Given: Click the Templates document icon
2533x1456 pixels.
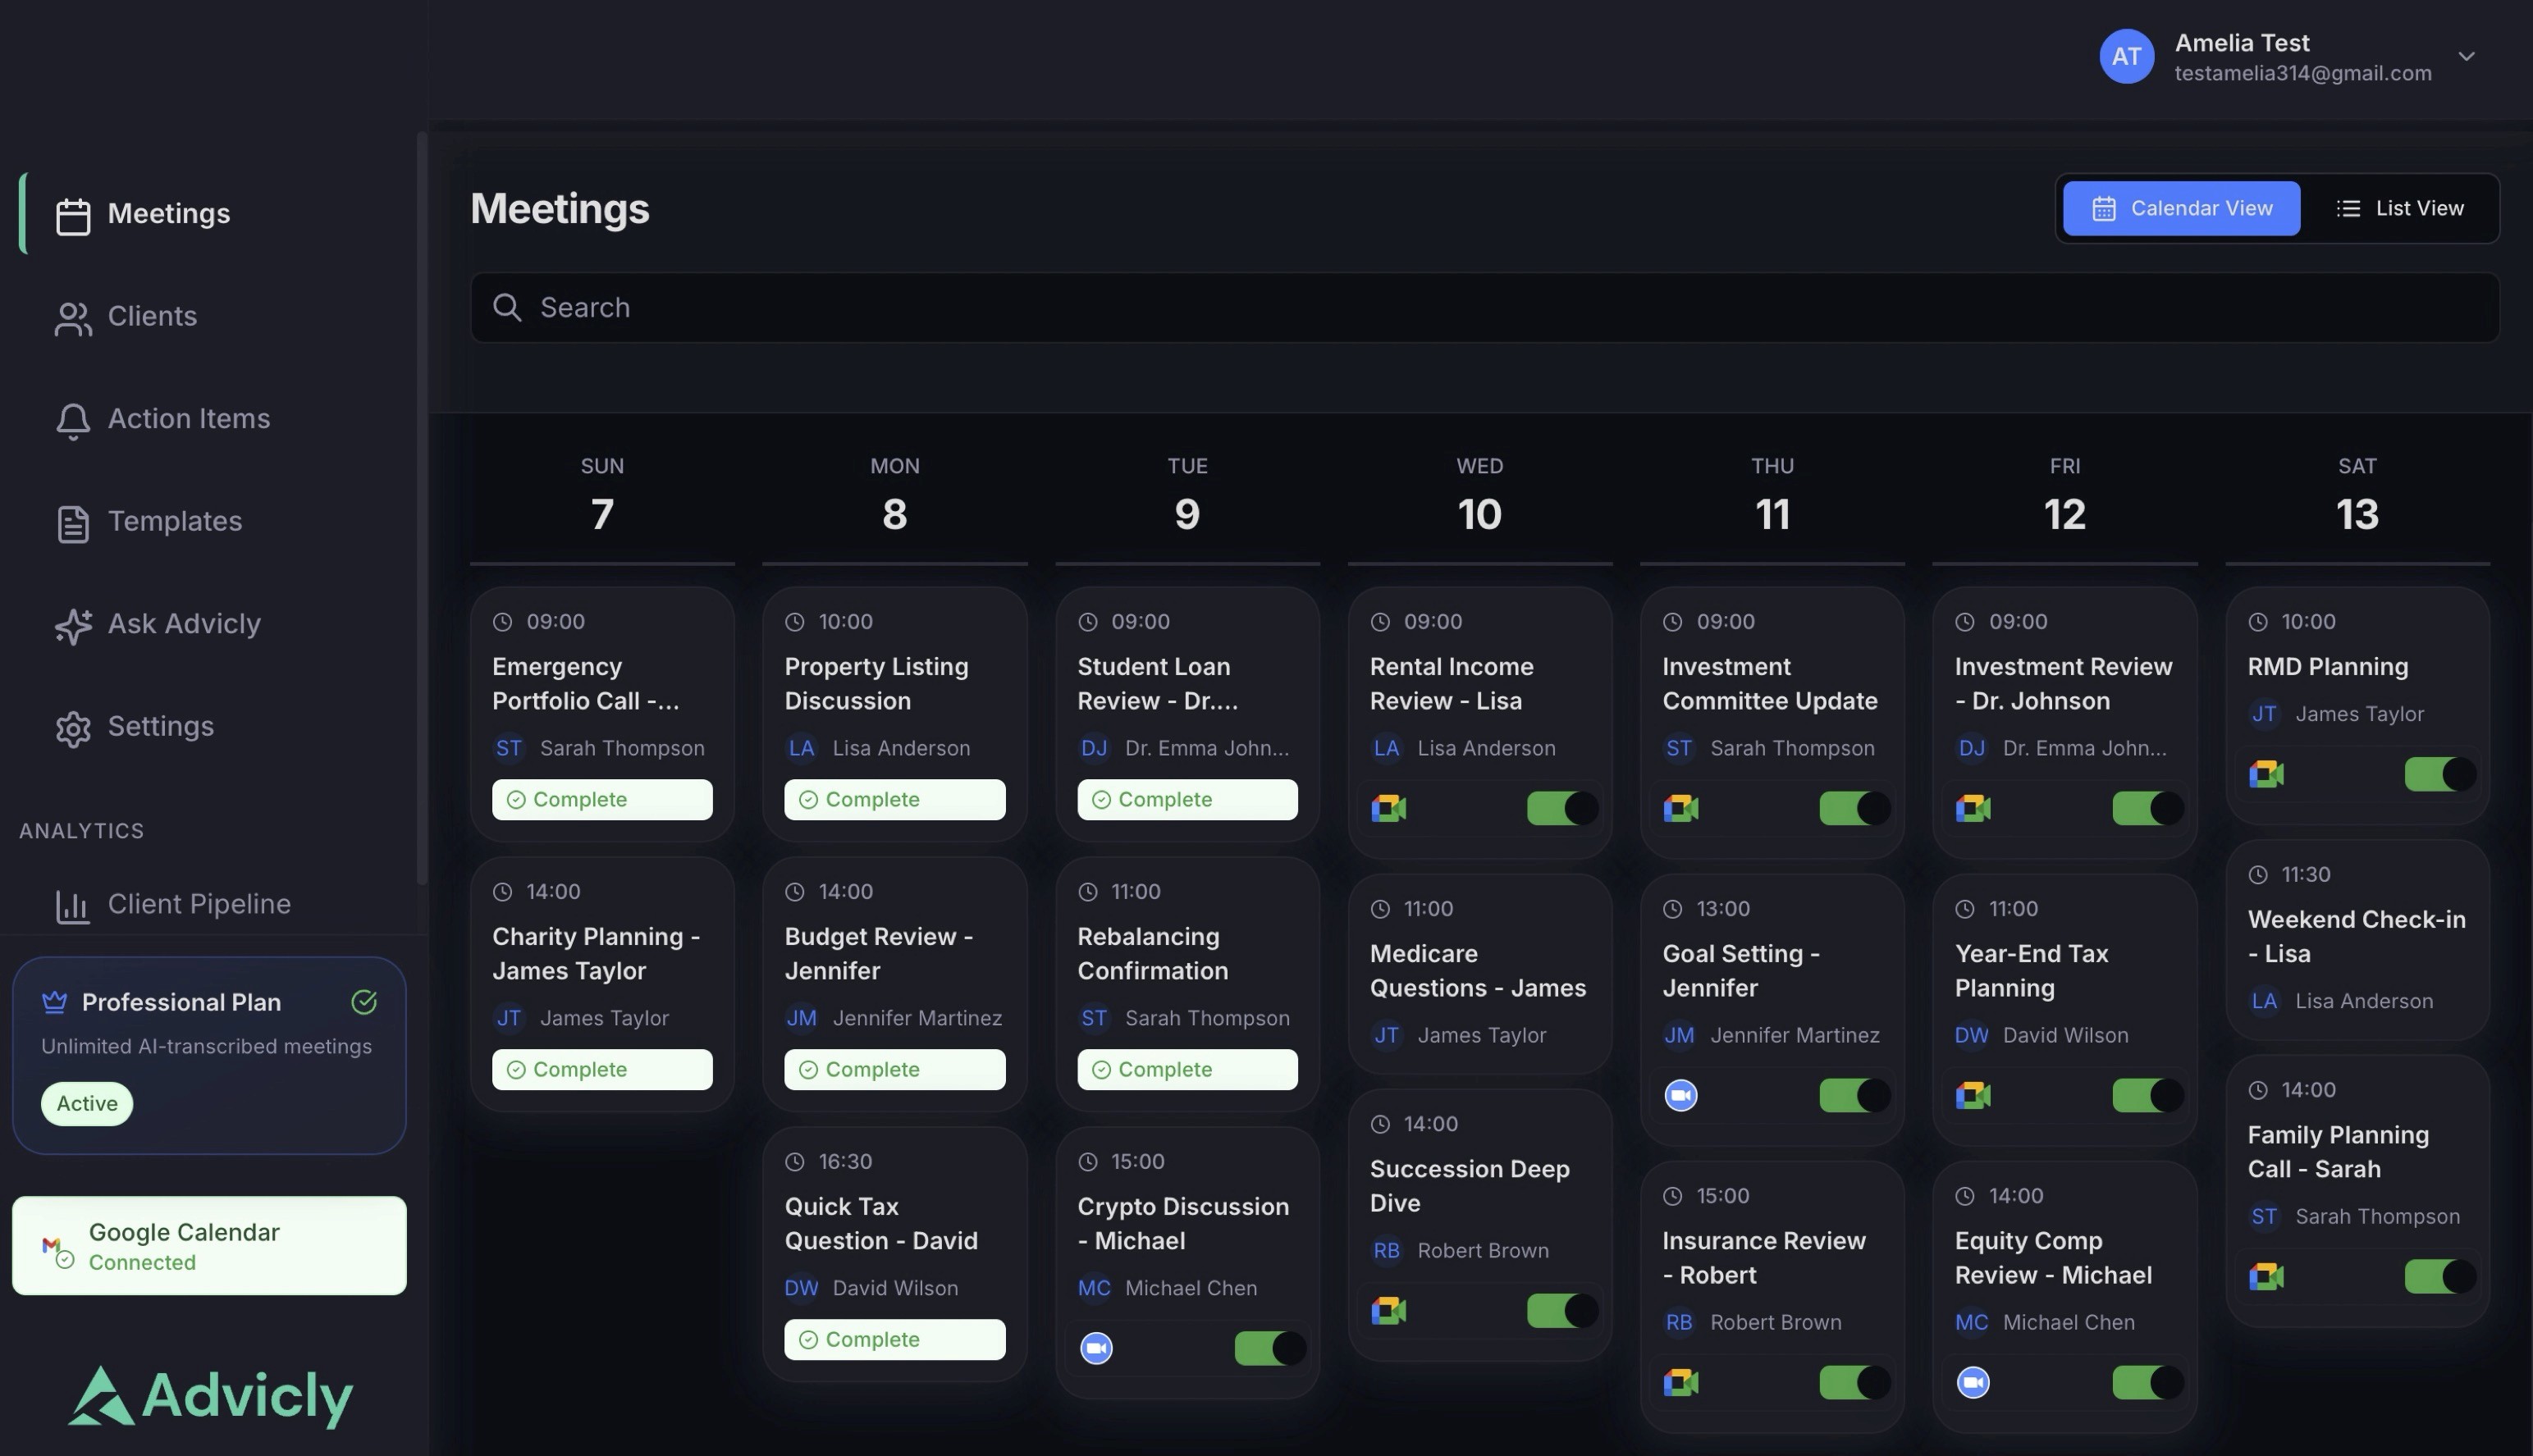Looking at the screenshot, I should tap(72, 521).
